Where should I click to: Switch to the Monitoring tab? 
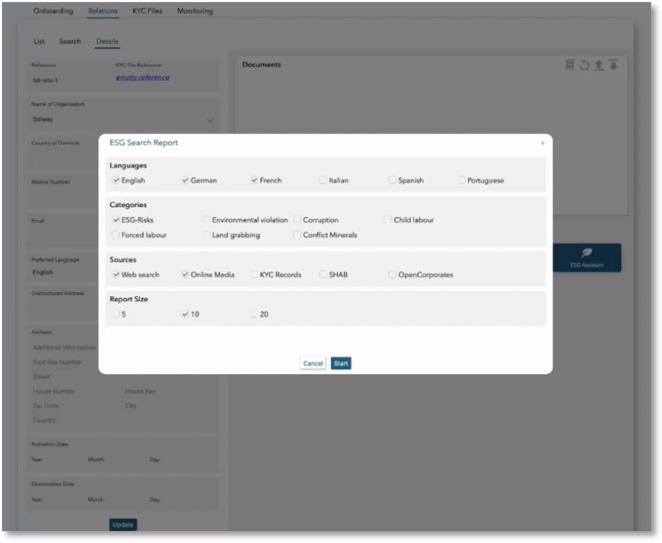(x=194, y=12)
